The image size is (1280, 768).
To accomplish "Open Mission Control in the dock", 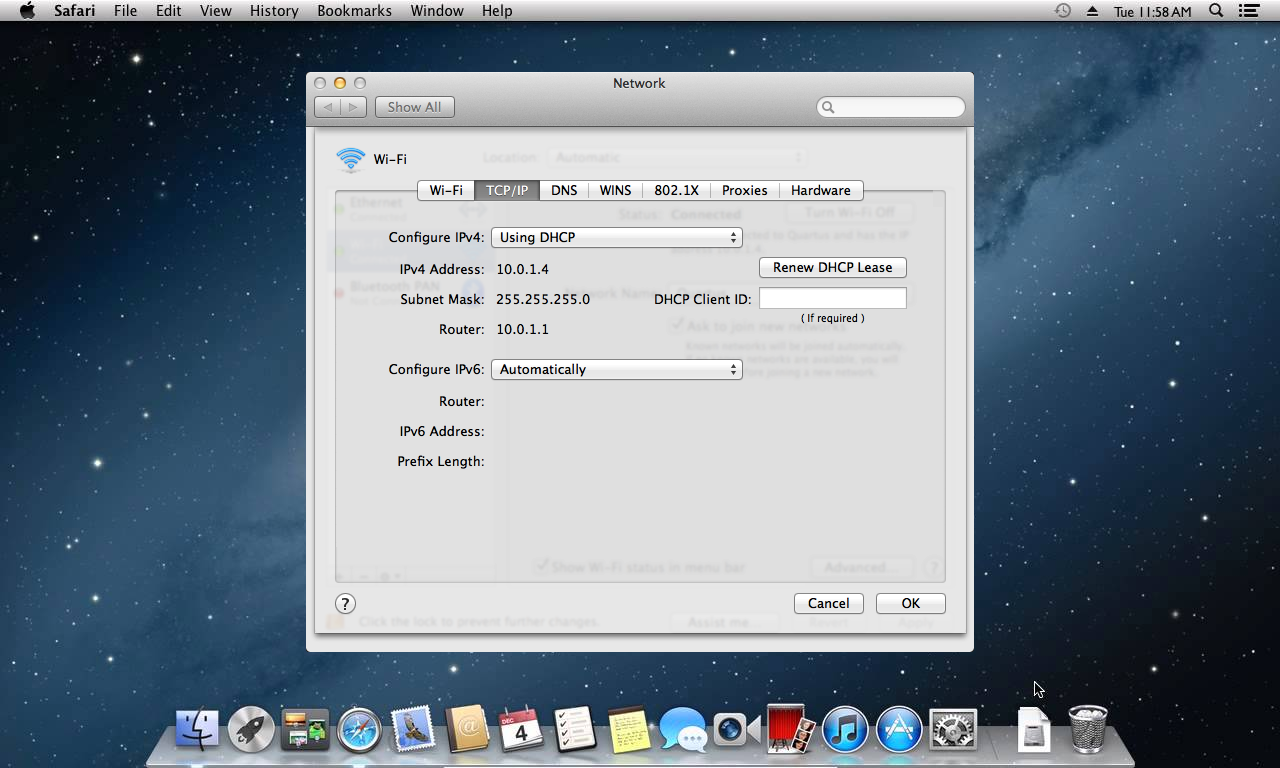I will [x=305, y=729].
